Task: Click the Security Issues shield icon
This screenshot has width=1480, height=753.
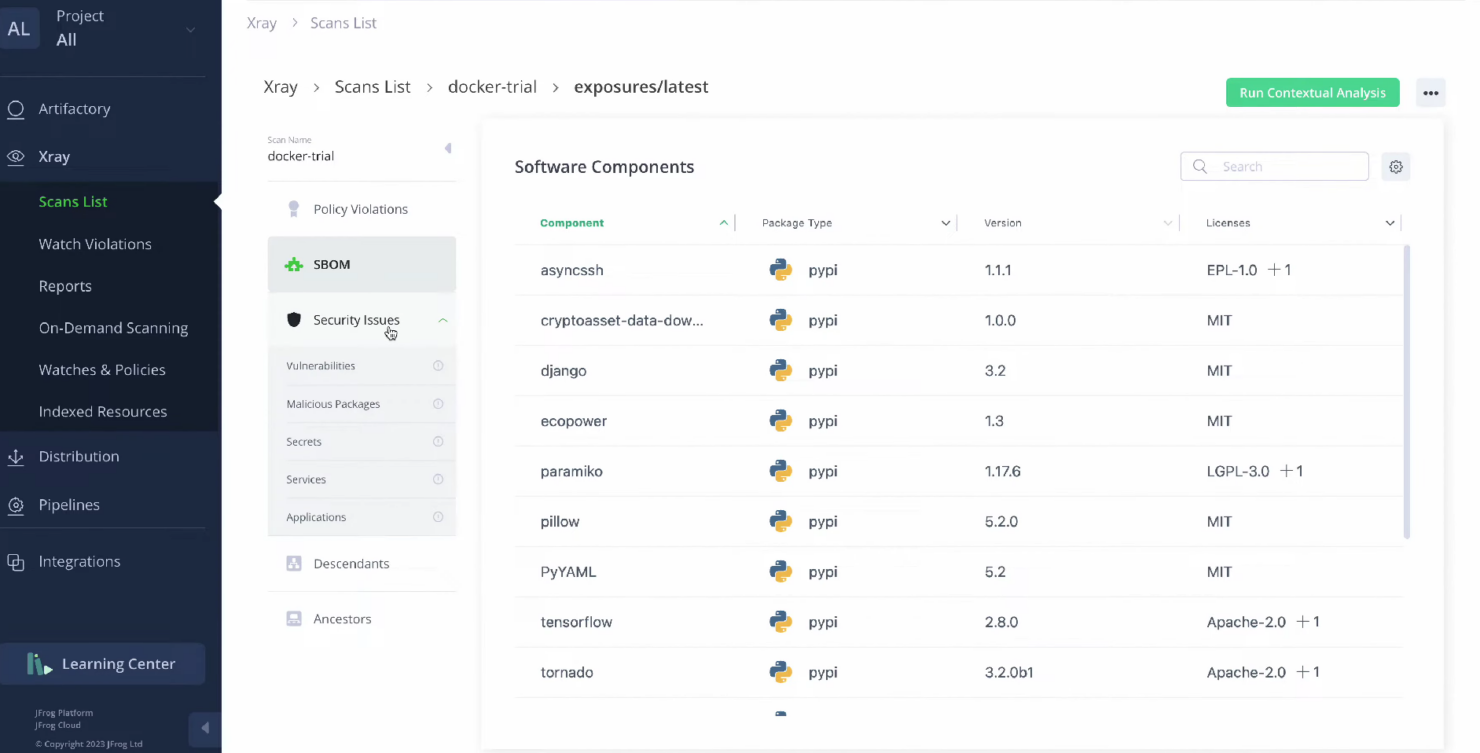Action: point(294,320)
